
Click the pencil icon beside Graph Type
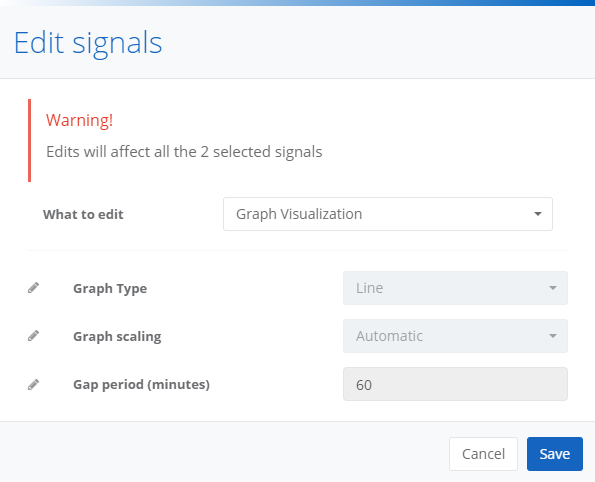click(x=33, y=288)
